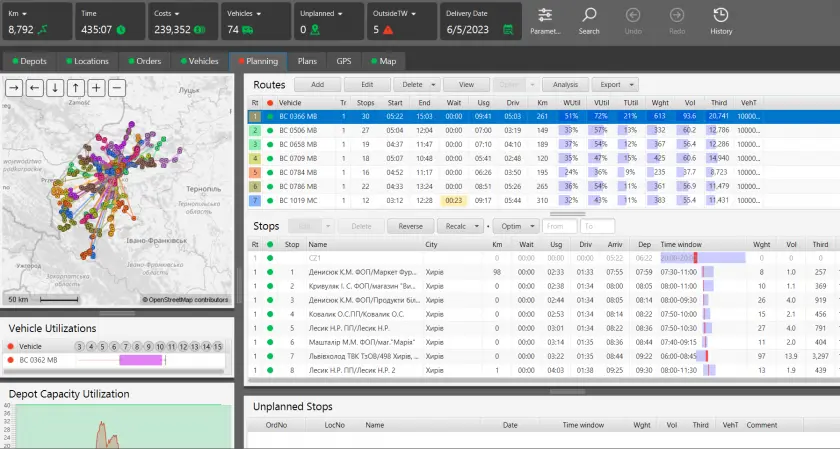840x449 pixels.
Task: Open the GPS tab
Action: pyautogui.click(x=343, y=61)
